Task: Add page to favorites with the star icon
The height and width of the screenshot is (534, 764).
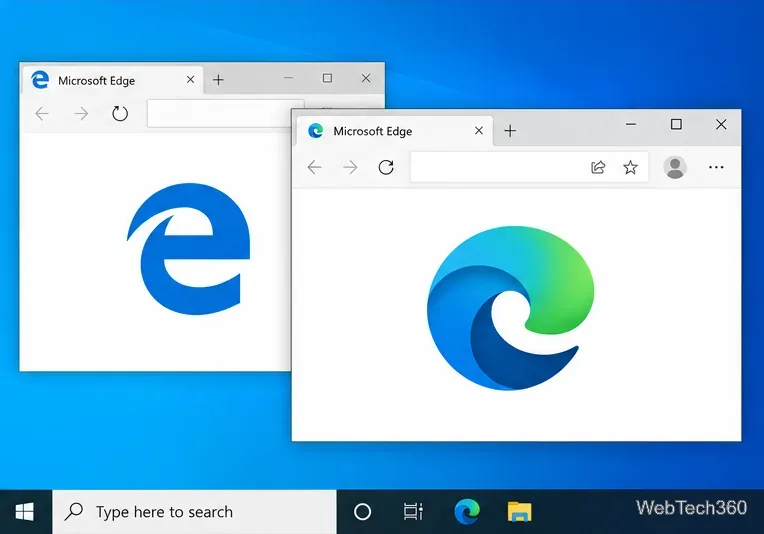Action: 630,168
